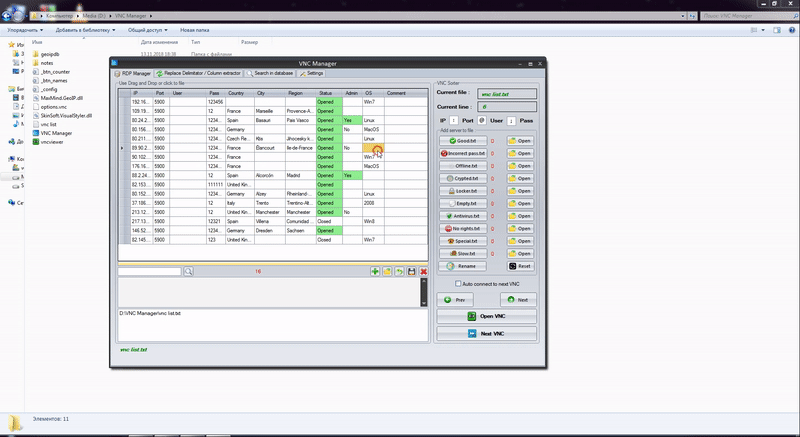Add server to Crypted.txt
Viewport: 800px width, 437px height.
(x=463, y=178)
